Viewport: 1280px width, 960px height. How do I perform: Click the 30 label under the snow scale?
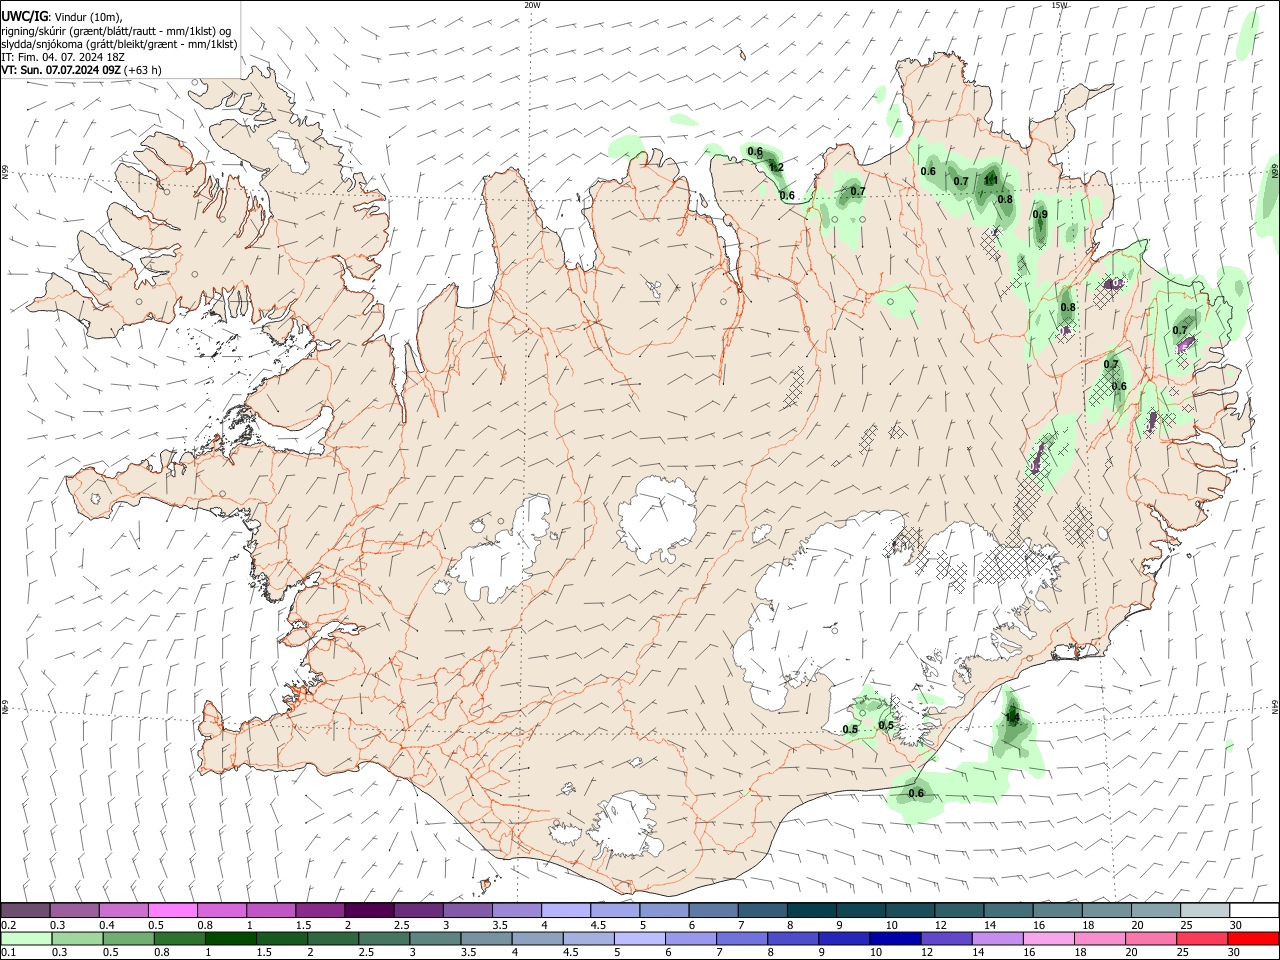coord(1236,925)
